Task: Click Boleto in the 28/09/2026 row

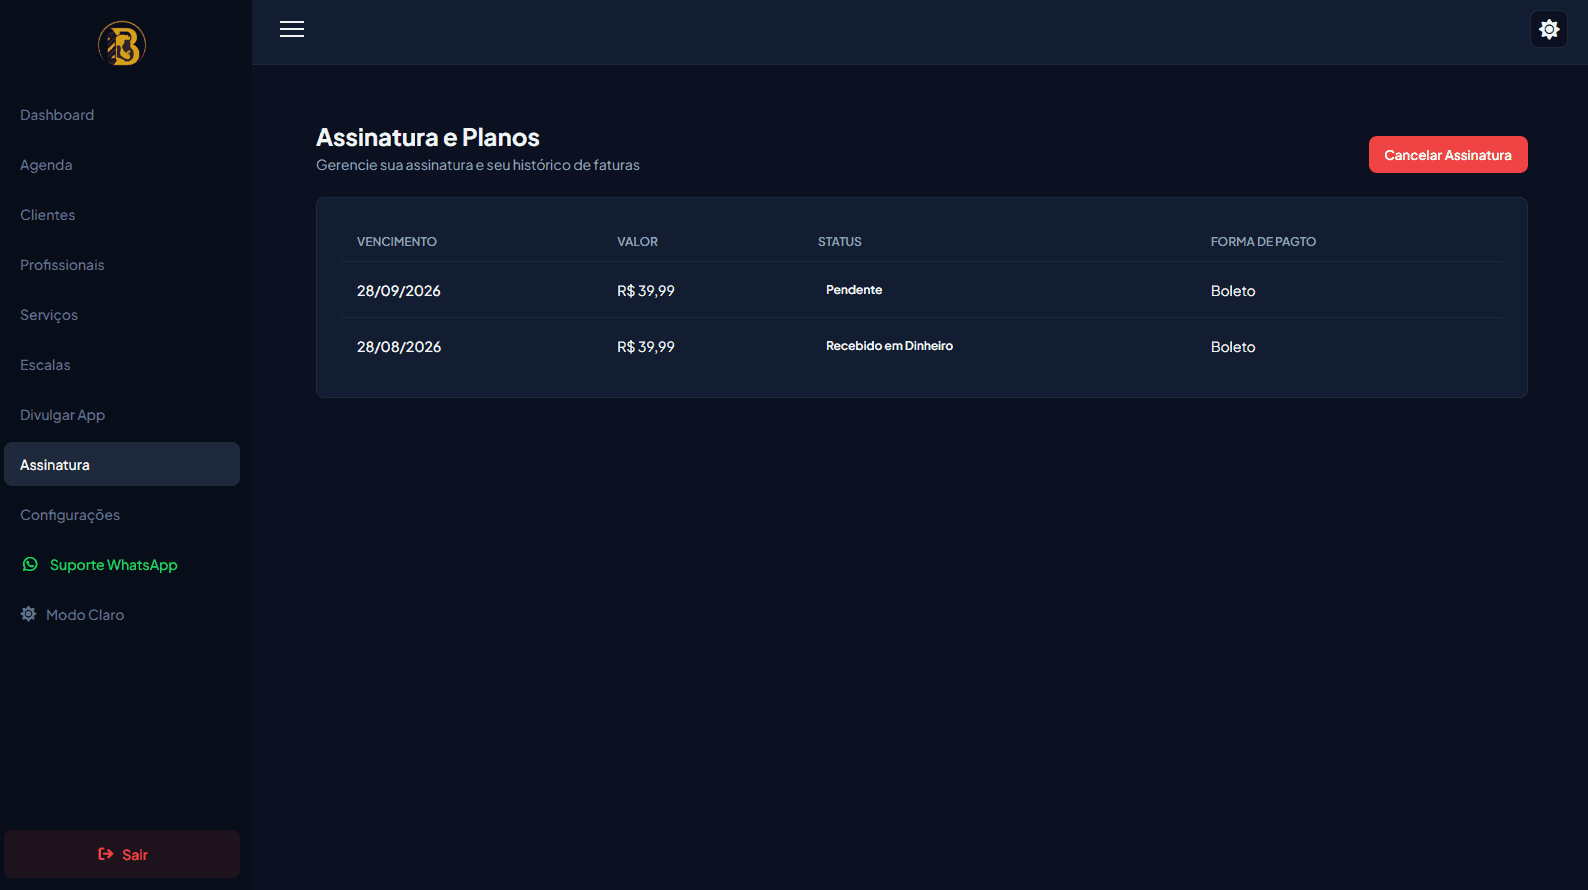Action: click(x=1233, y=291)
